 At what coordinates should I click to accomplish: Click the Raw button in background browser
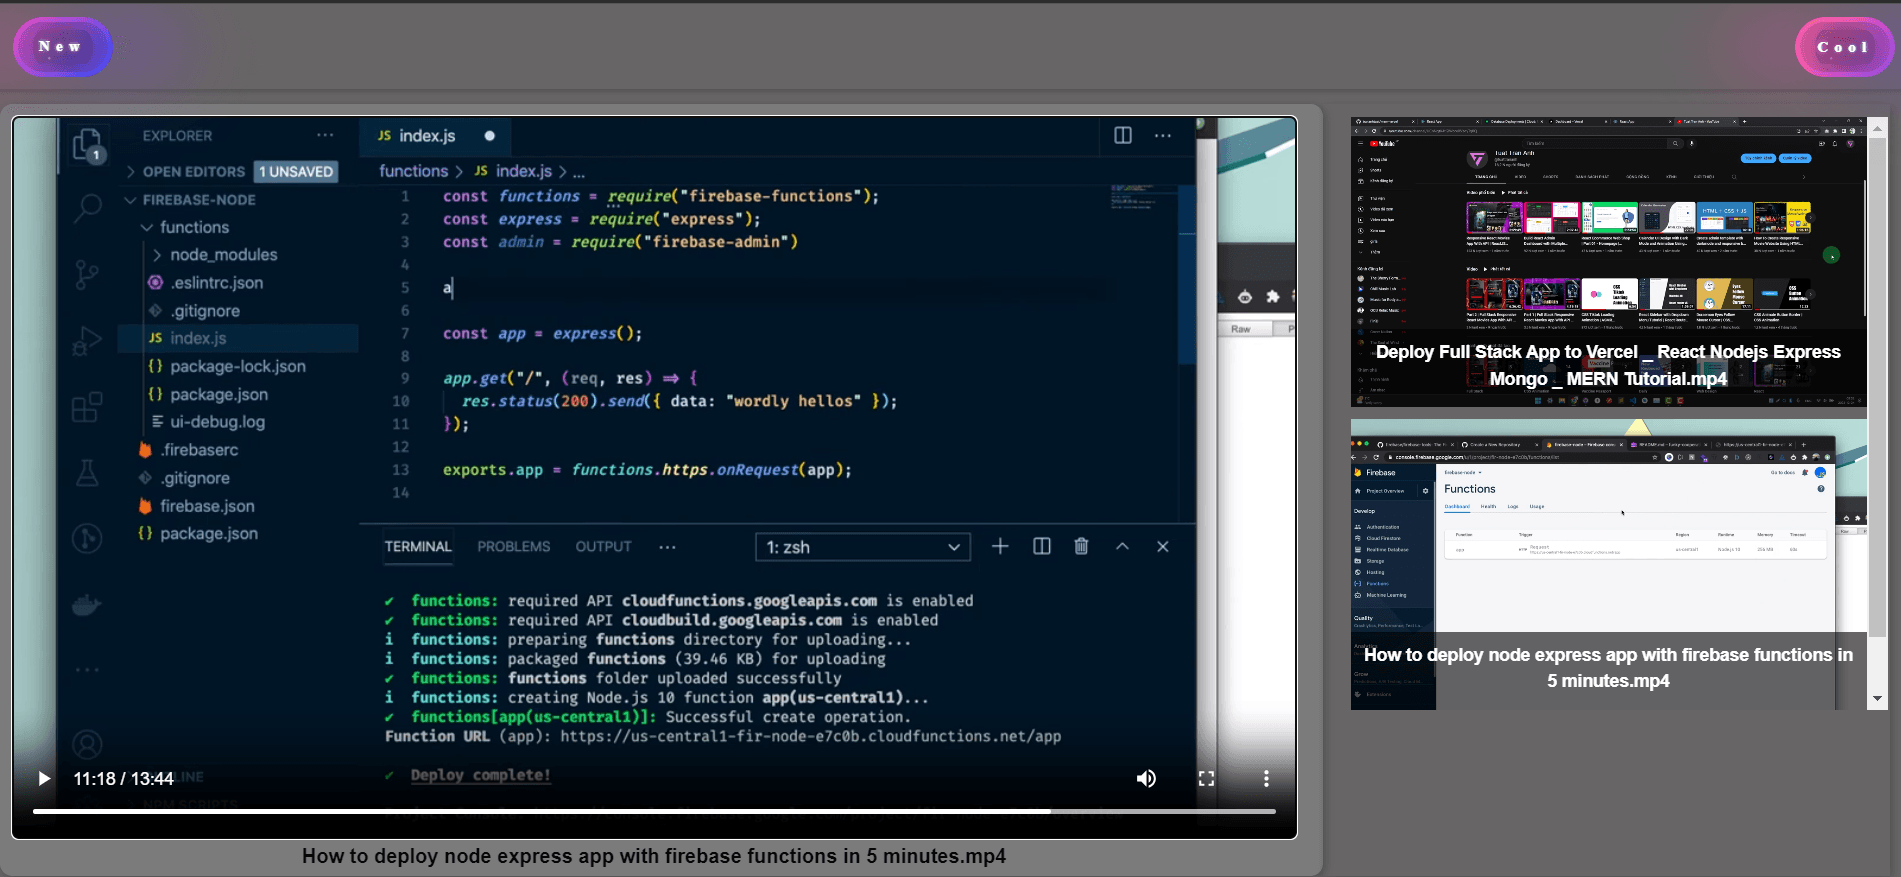[x=1241, y=329]
